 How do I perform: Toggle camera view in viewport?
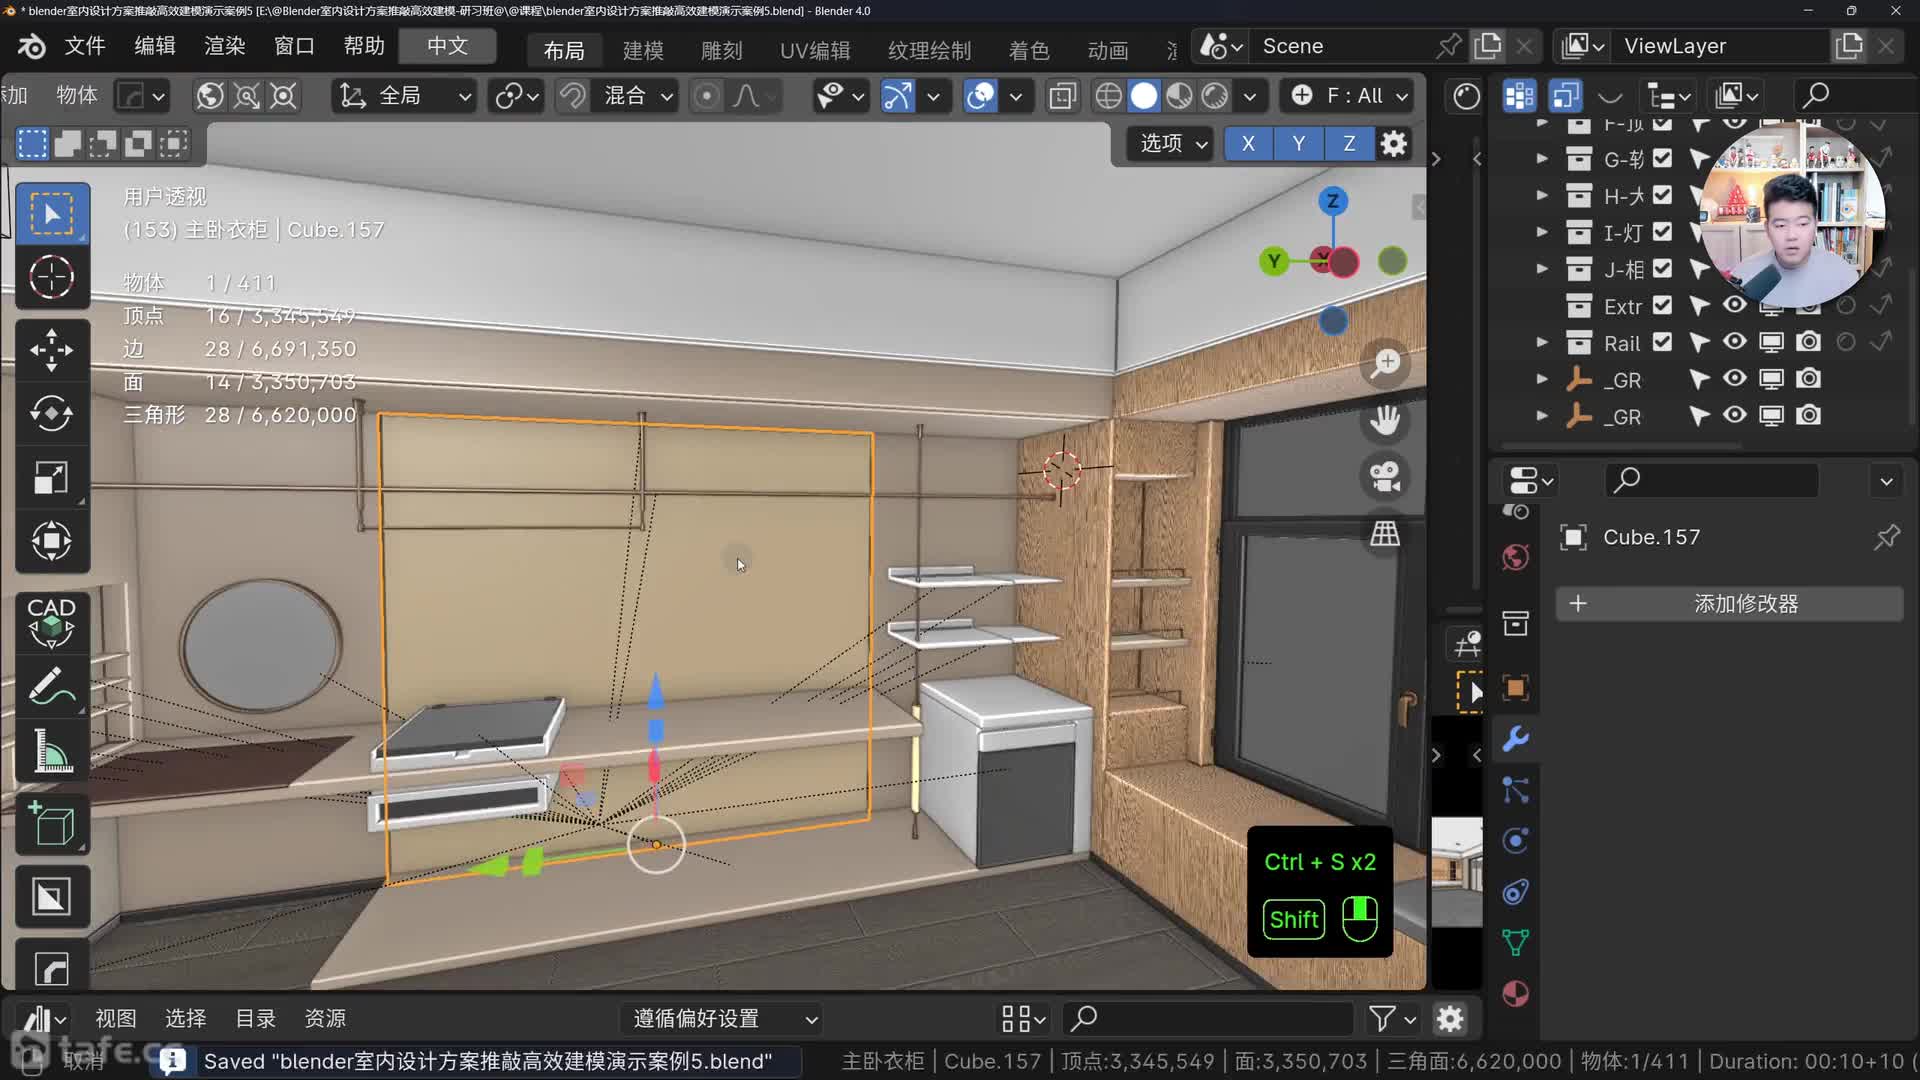click(1385, 476)
